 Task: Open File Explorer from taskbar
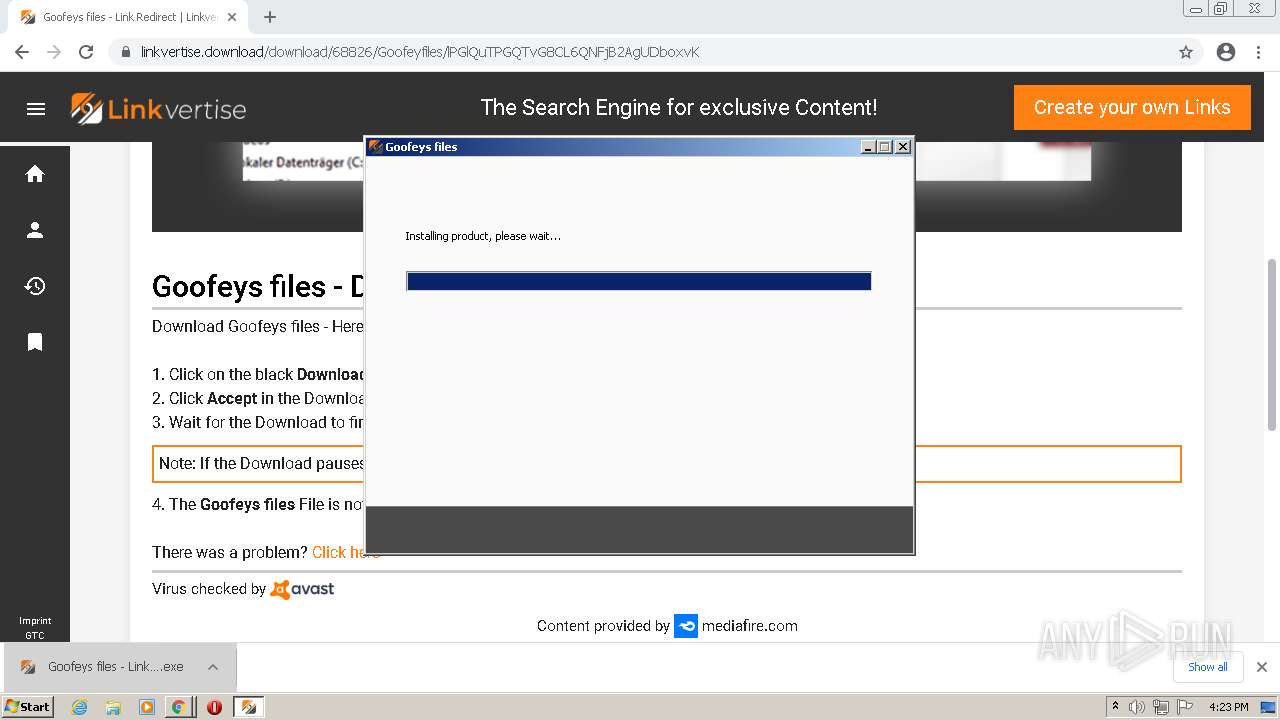(x=113, y=707)
